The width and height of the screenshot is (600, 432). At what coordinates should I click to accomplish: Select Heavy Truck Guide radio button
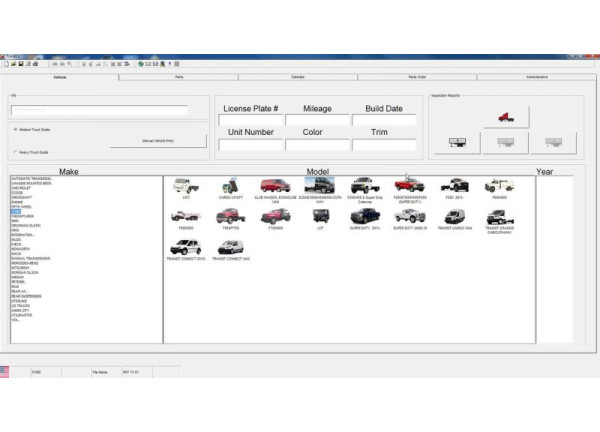point(13,152)
